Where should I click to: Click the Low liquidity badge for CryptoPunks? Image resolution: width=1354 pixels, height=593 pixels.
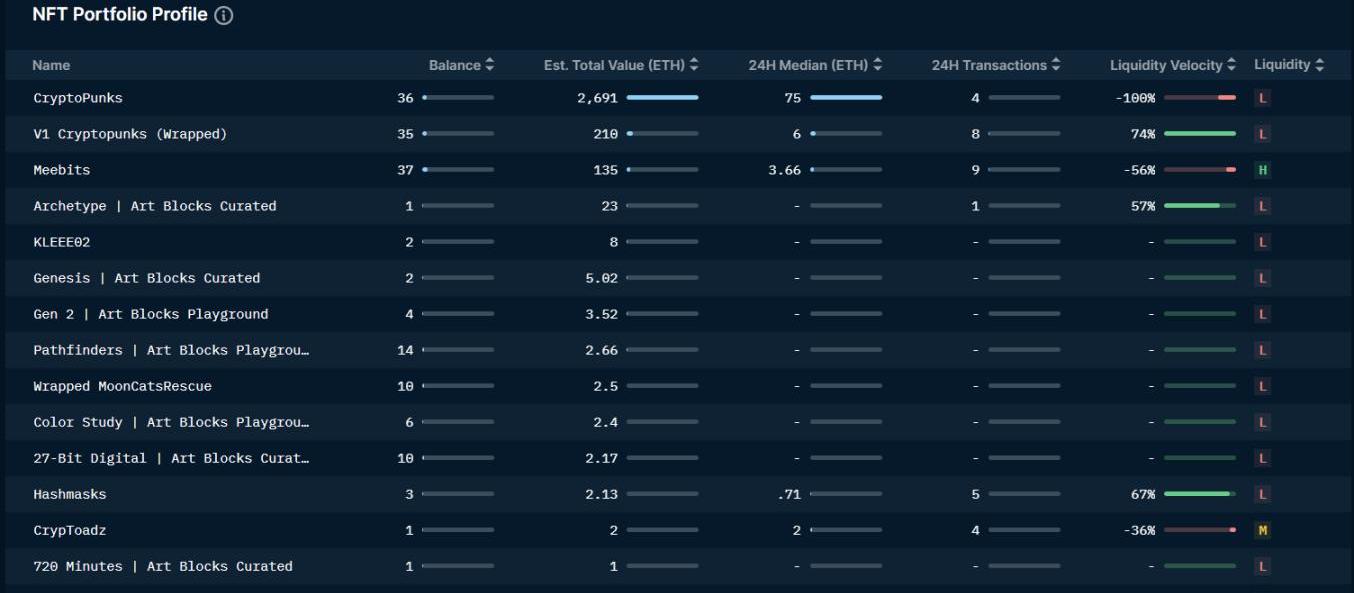coord(1262,98)
